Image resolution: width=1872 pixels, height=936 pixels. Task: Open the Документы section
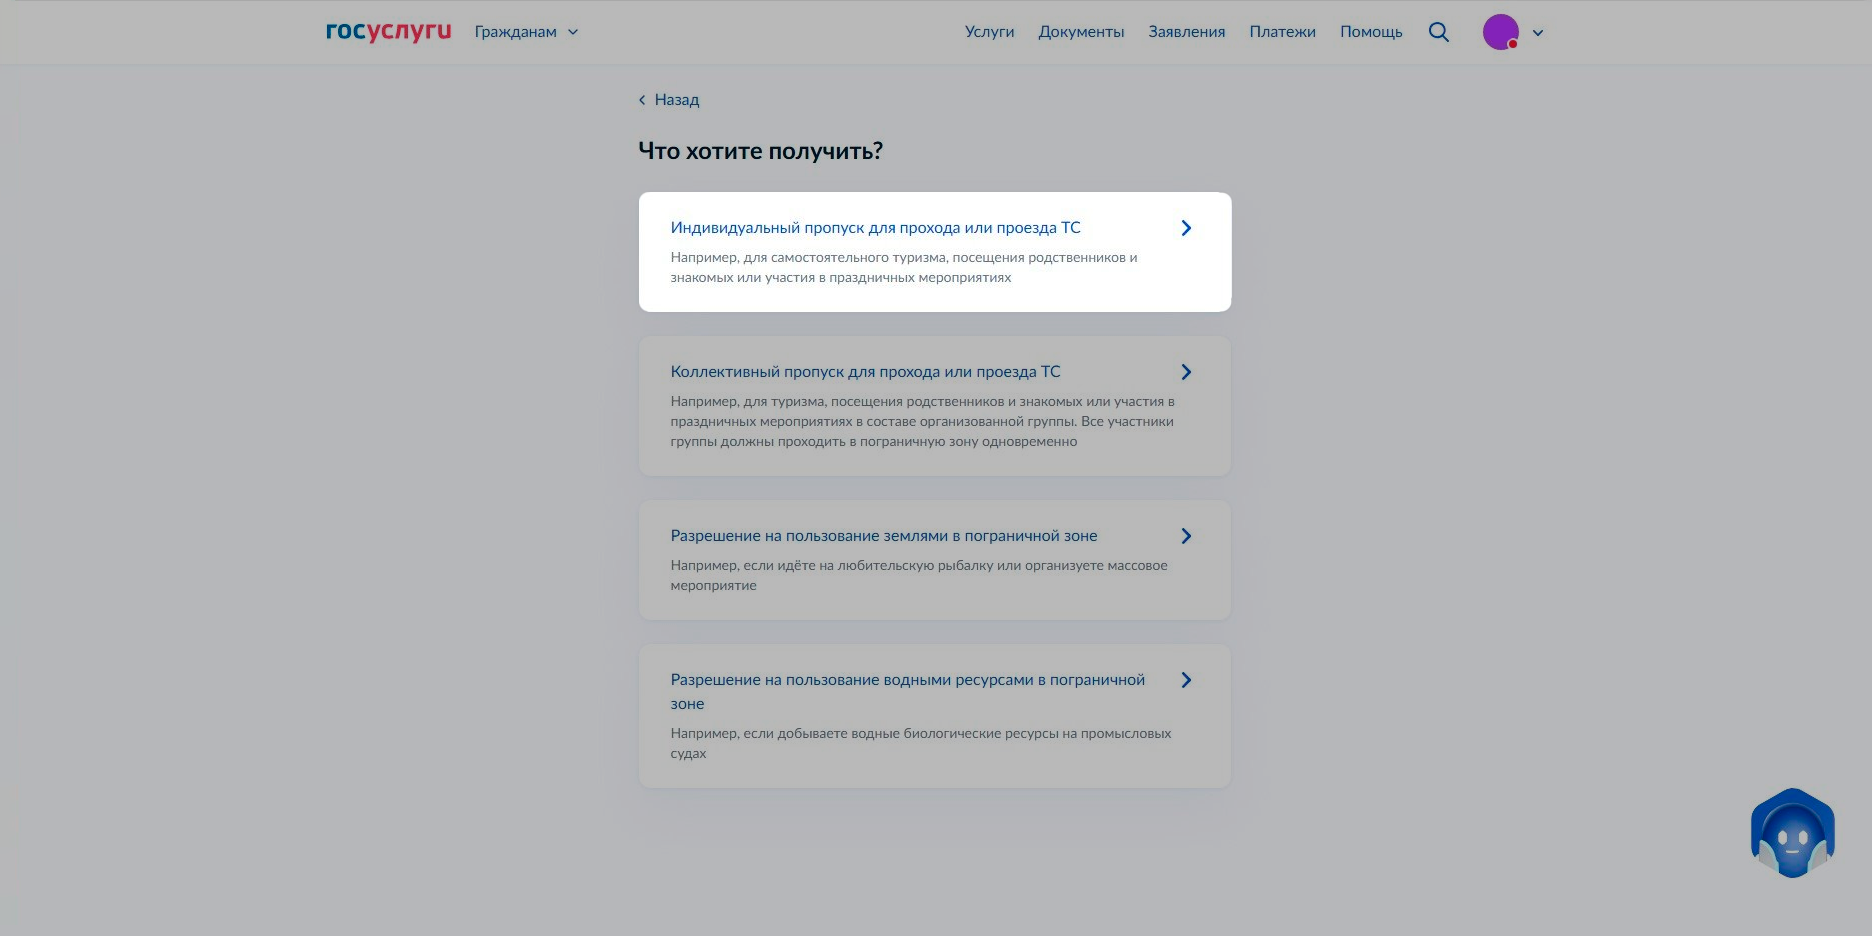coord(1081,32)
